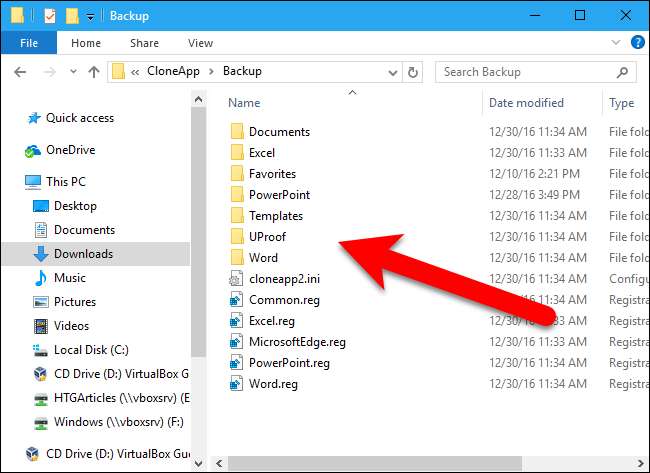
Task: Open Customize Quick Access Toolbar dropdown
Action: (90, 17)
